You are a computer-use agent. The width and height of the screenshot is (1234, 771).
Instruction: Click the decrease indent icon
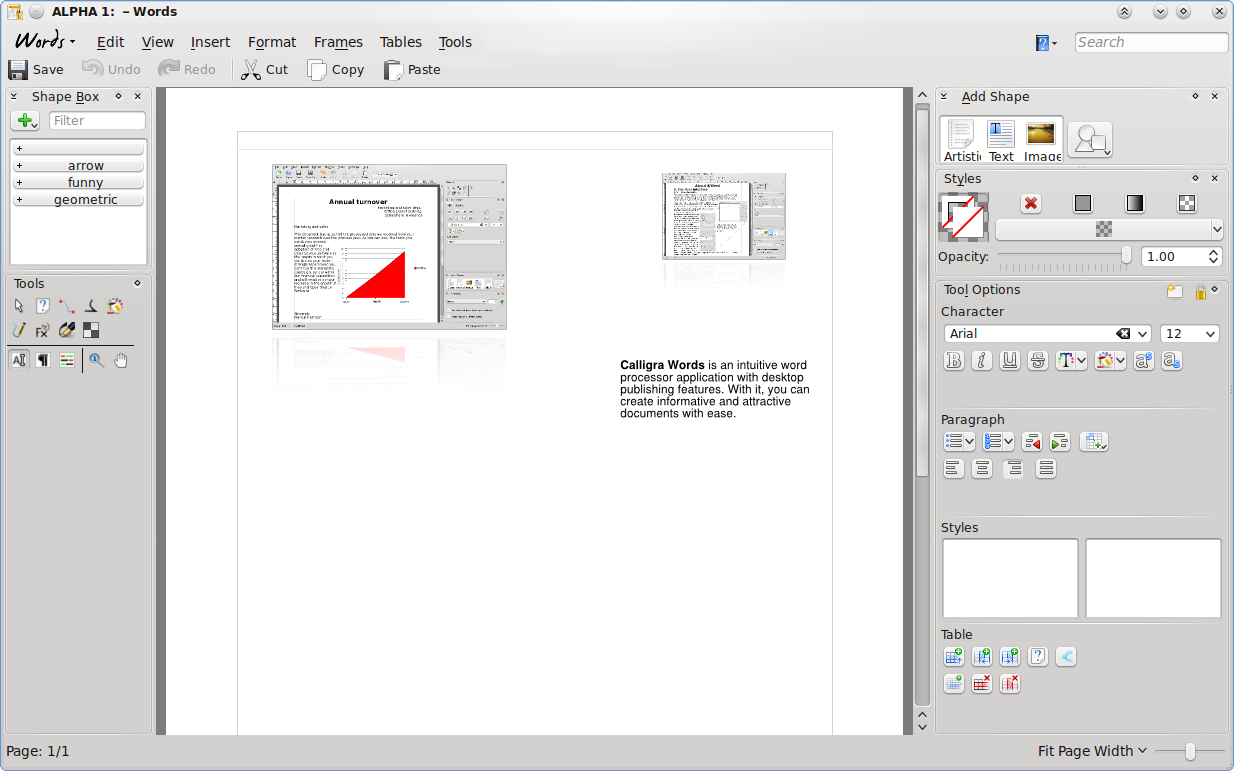coord(1032,441)
